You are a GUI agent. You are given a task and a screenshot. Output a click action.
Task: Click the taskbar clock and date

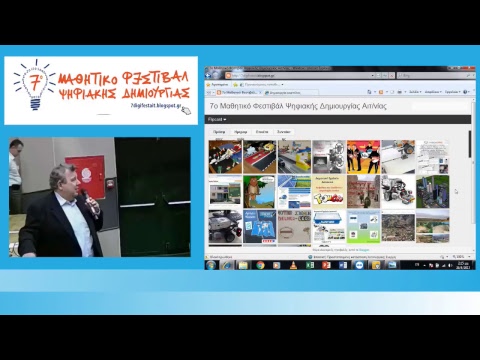click(463, 265)
